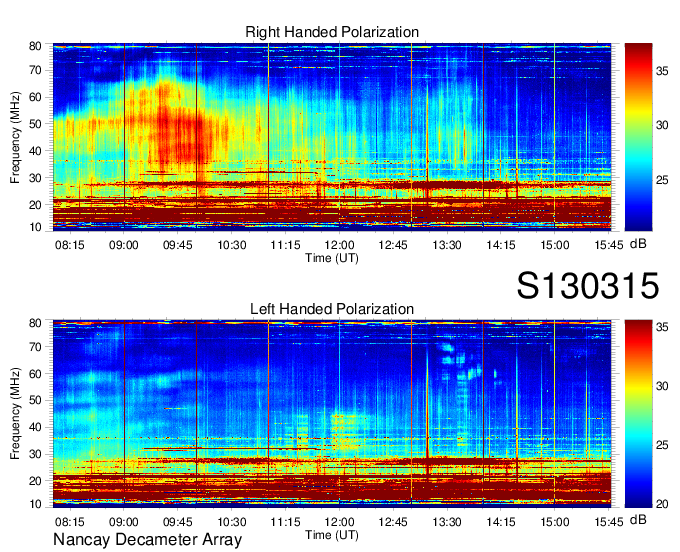Click the 10 MHz tick of the upper plot
The height and width of the screenshot is (552, 680).
tap(35, 227)
